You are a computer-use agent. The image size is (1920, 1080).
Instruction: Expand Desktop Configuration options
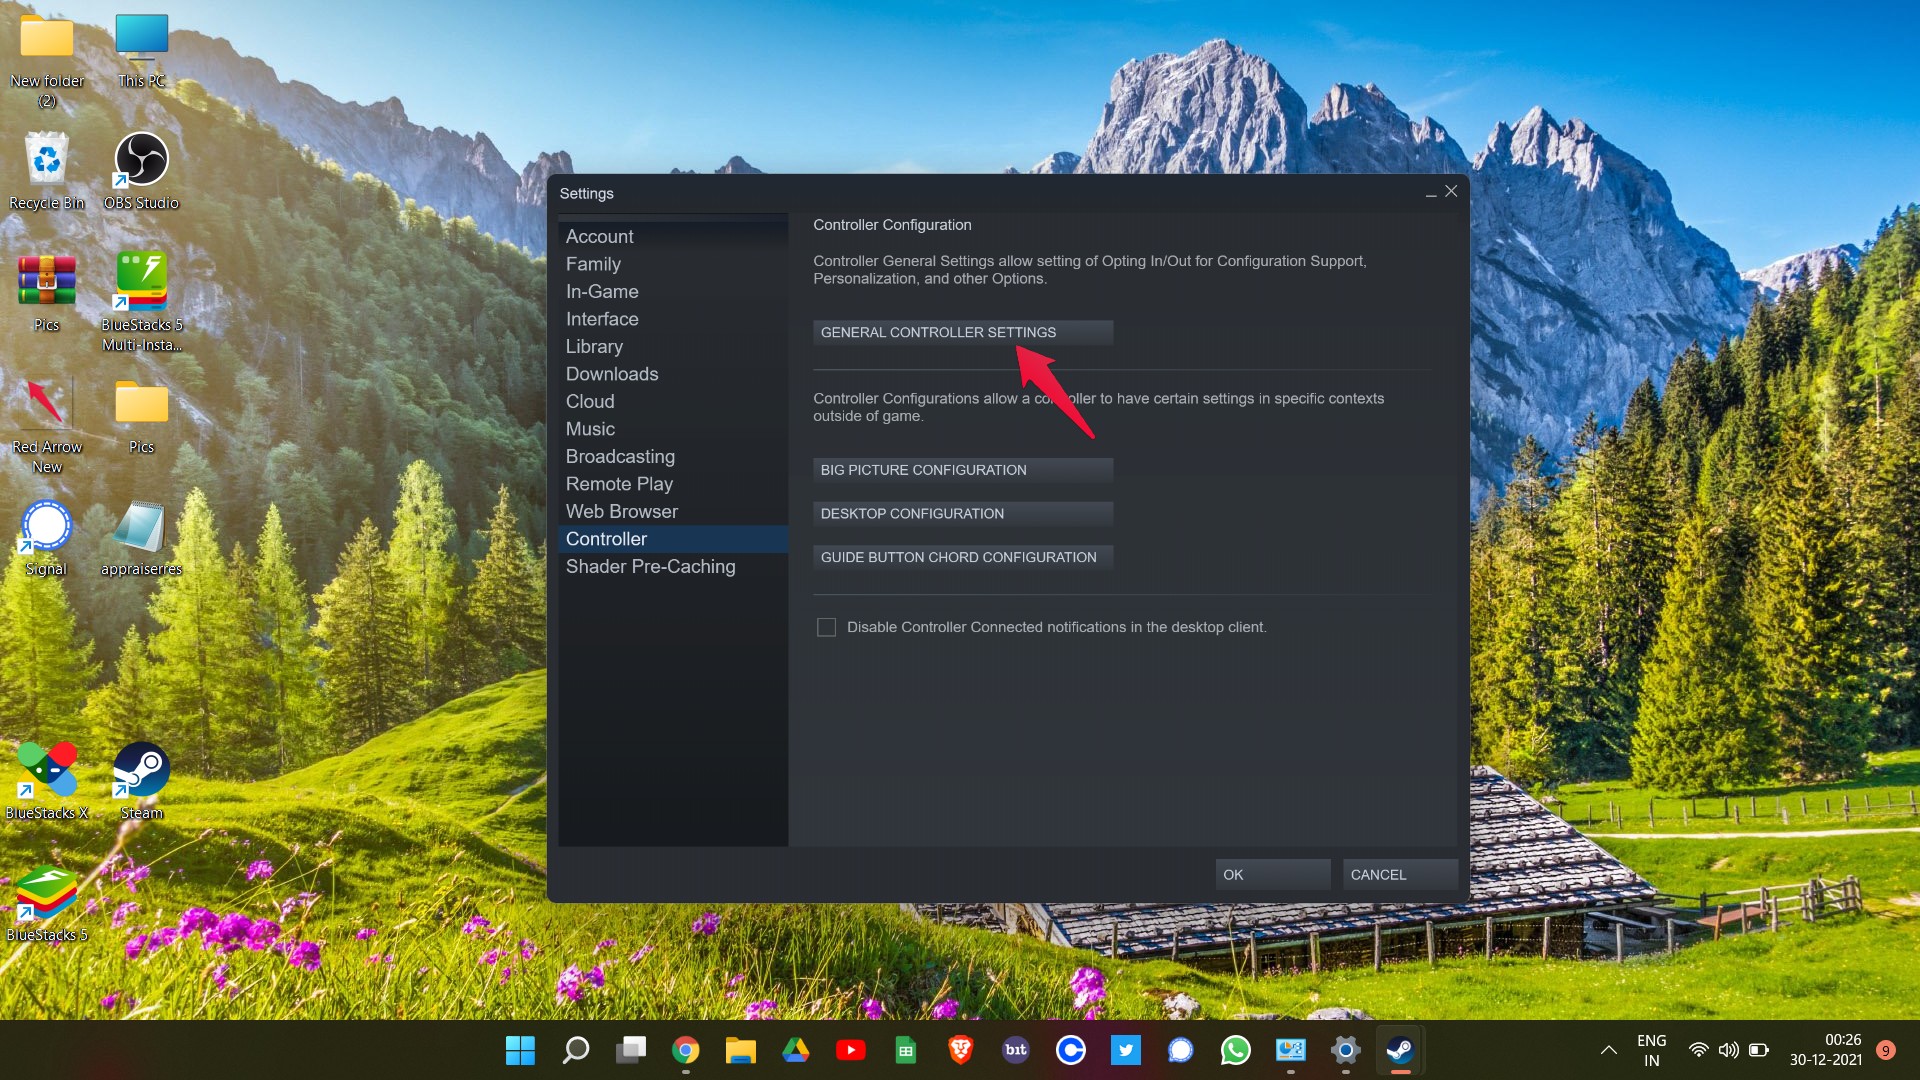963,513
